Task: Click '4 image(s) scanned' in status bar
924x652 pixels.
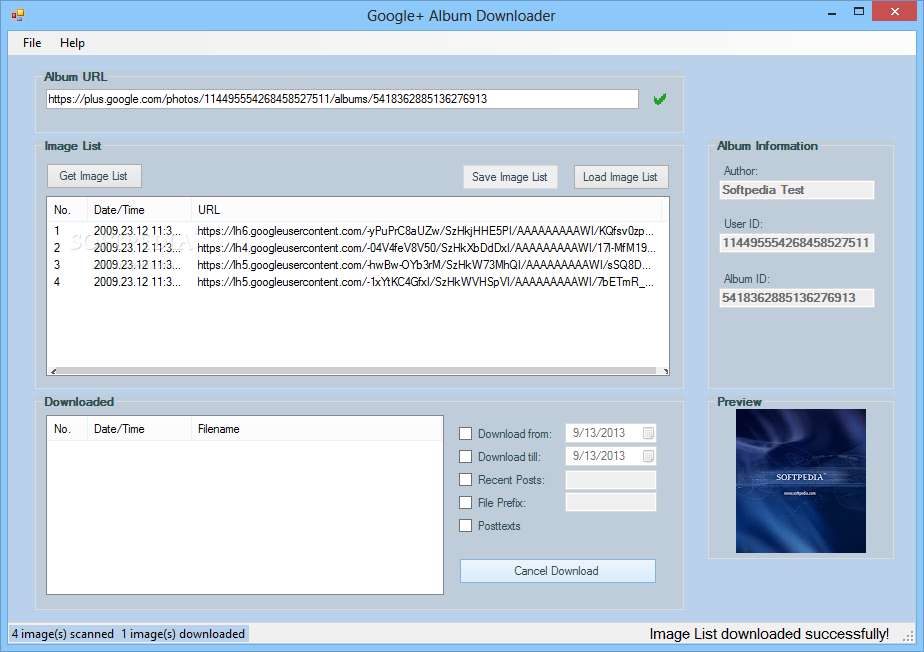Action: (62, 634)
